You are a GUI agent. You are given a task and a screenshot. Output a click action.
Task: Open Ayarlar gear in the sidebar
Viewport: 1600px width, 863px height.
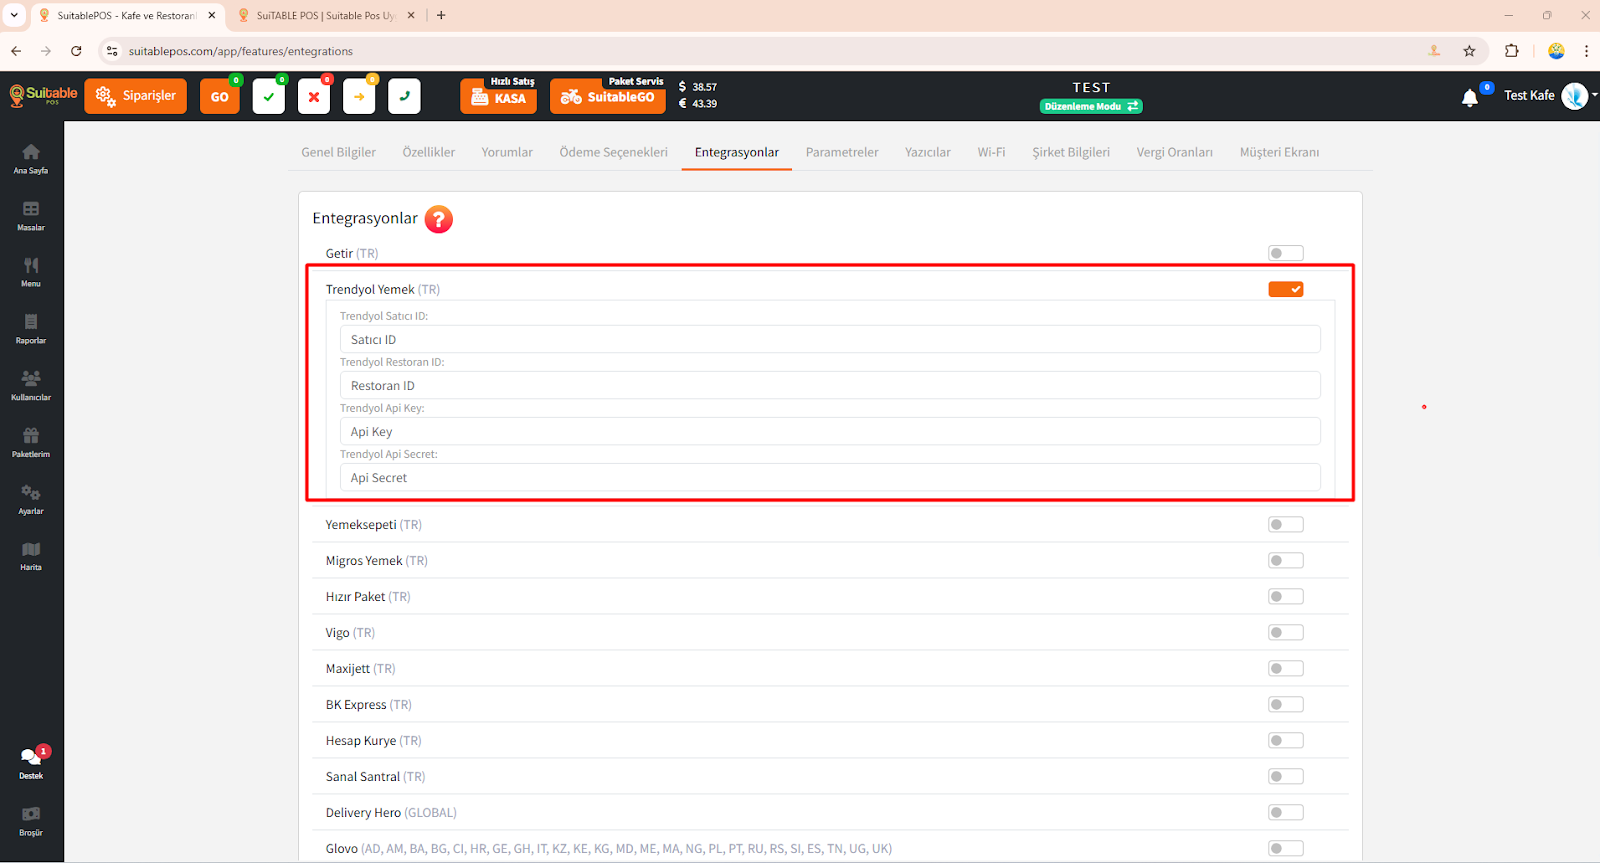(x=31, y=499)
